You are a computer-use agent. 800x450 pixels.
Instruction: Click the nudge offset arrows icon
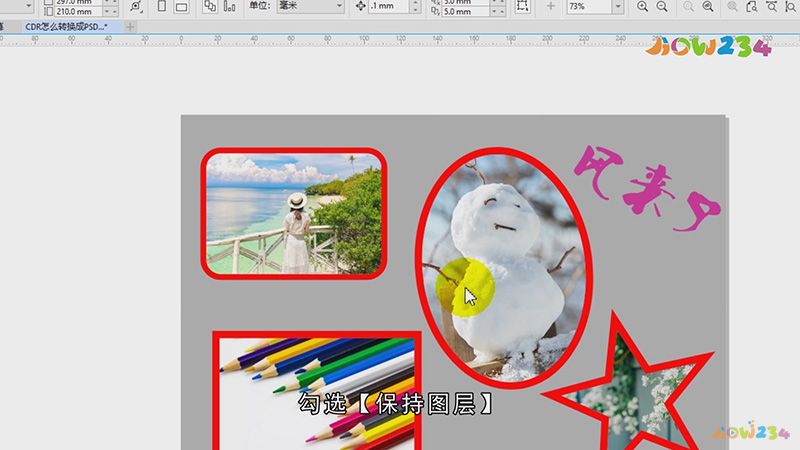[x=360, y=6]
